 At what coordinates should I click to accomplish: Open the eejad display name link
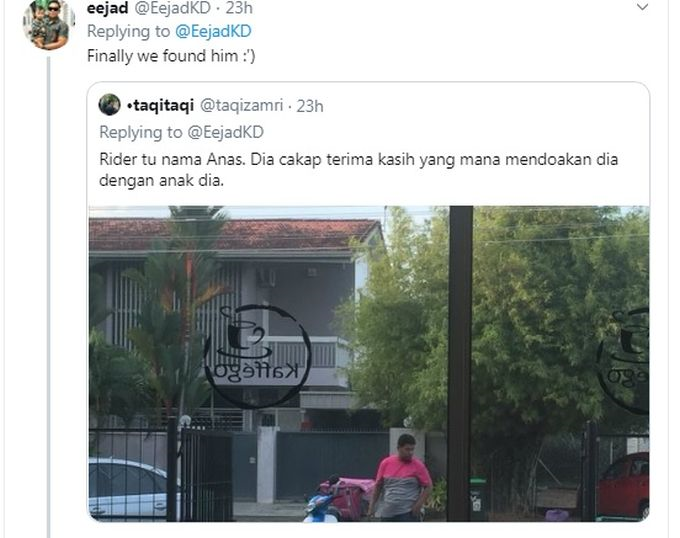107,8
